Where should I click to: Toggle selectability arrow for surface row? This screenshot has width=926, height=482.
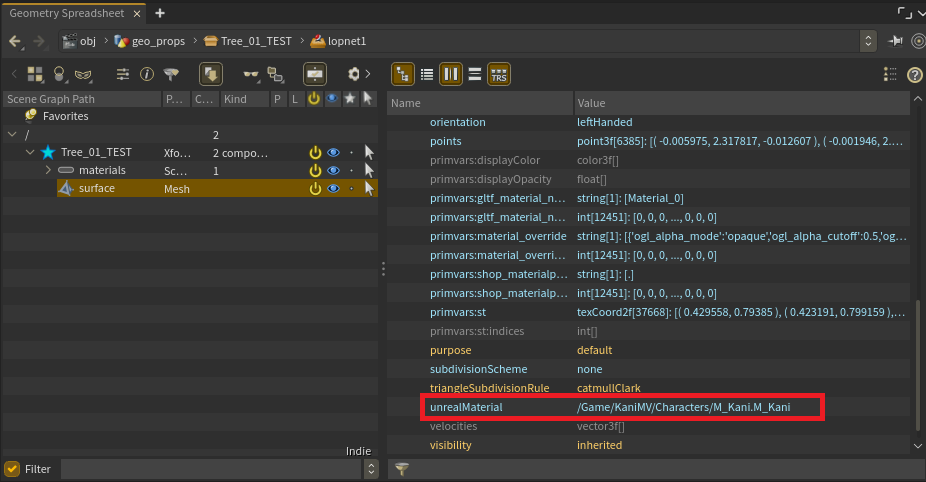tap(369, 188)
